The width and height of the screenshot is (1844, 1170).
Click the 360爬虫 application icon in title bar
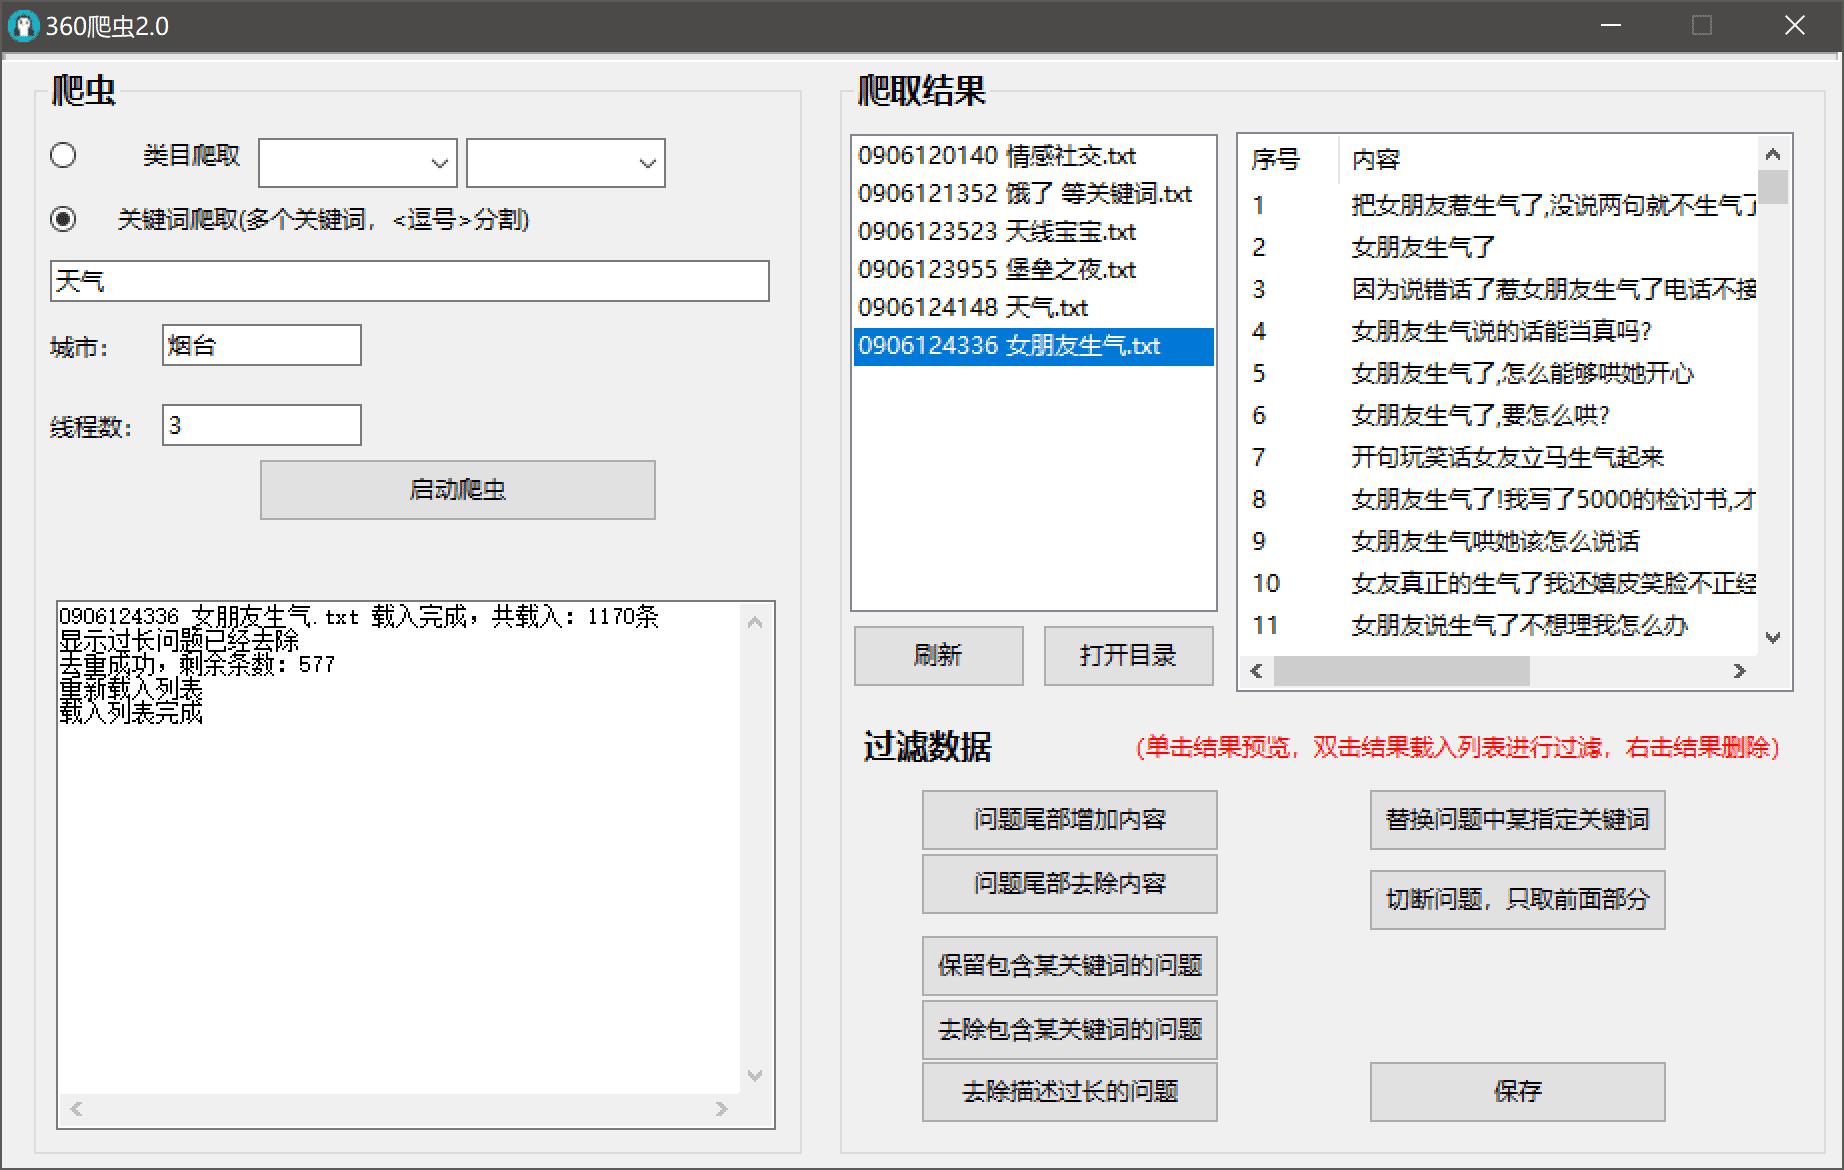coord(22,25)
